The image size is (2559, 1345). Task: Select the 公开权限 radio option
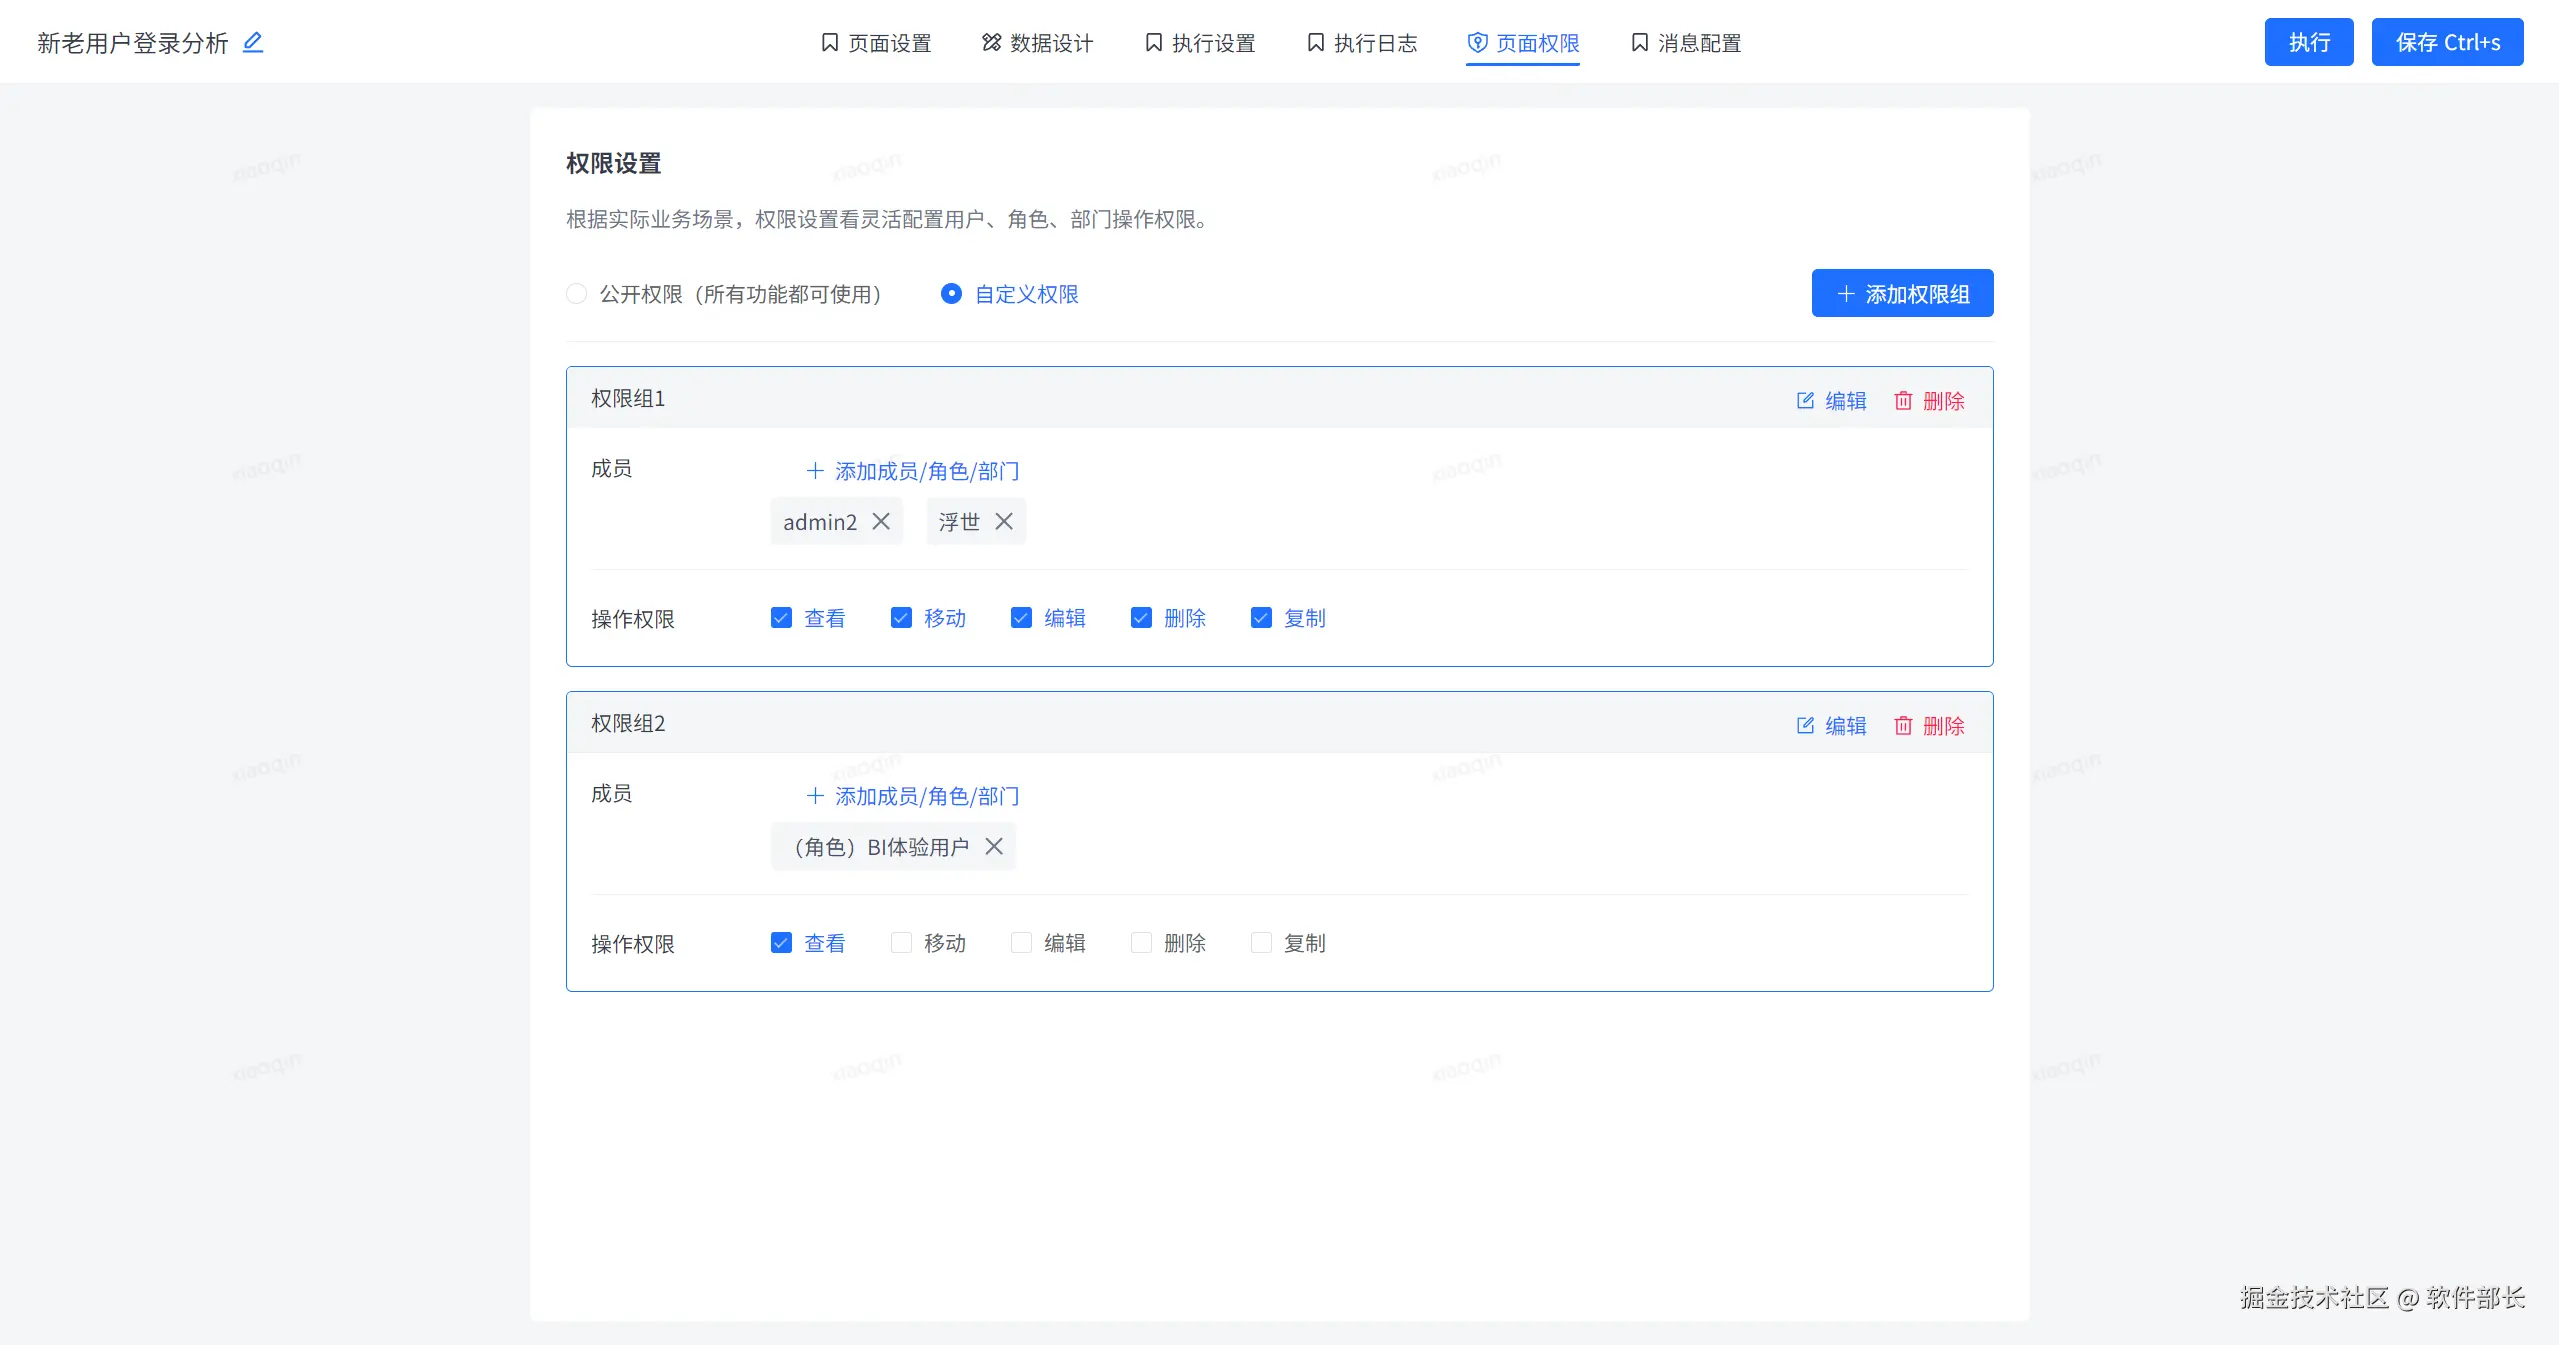[x=577, y=293]
